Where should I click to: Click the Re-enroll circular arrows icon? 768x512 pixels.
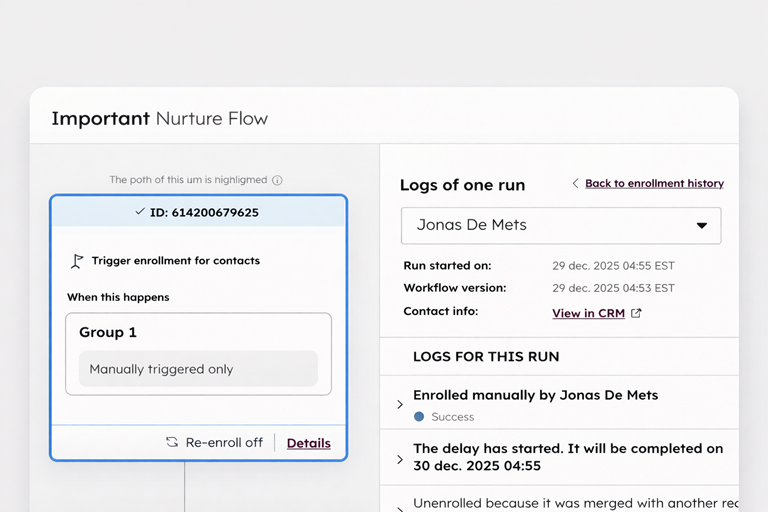[172, 442]
